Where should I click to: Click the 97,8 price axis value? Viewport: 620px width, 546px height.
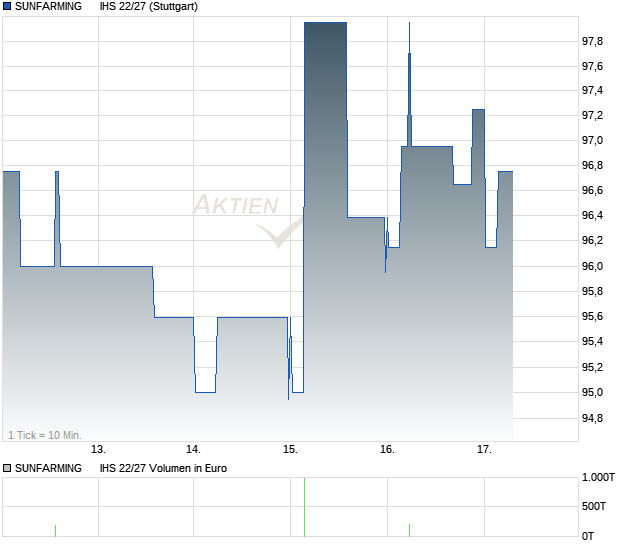pyautogui.click(x=592, y=41)
